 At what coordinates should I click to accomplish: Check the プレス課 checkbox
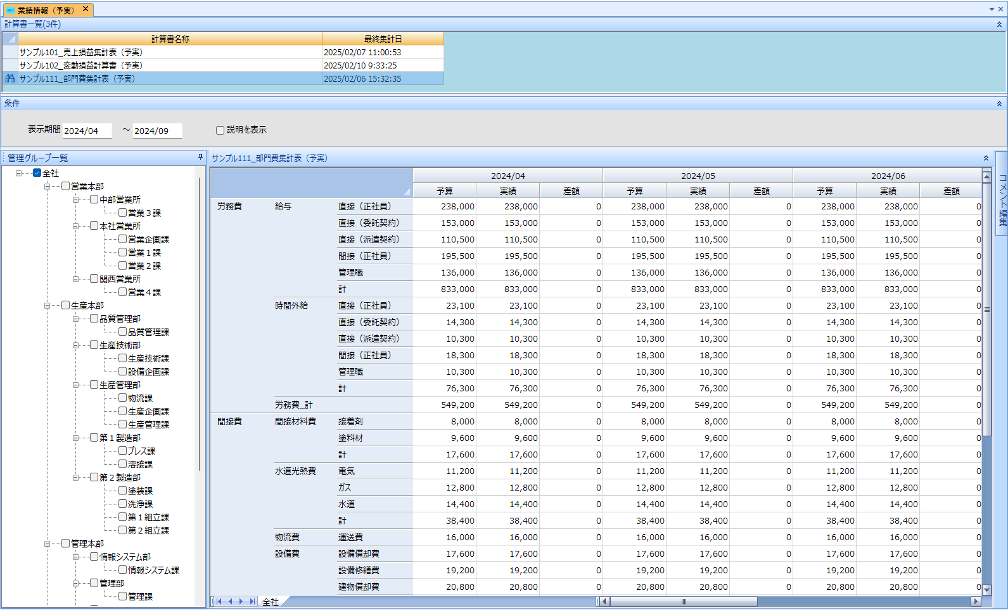pos(122,451)
